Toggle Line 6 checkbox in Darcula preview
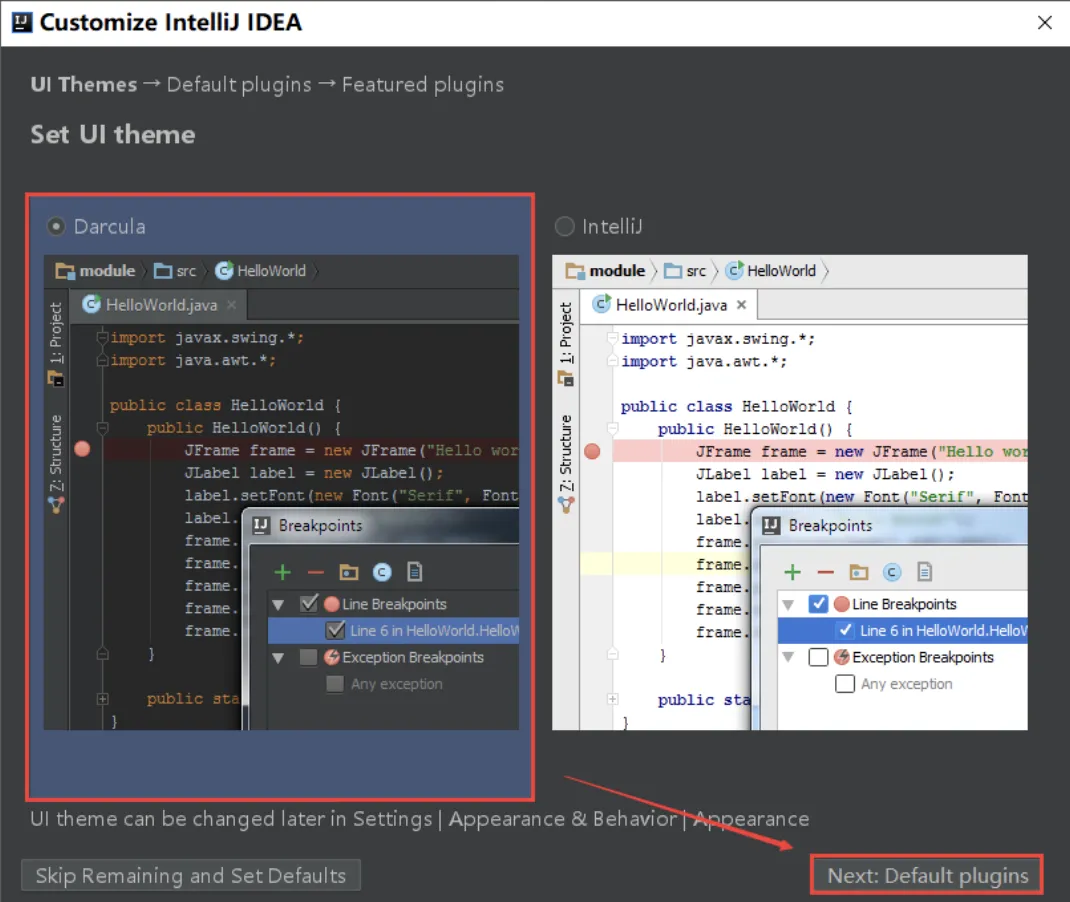Viewport: 1070px width, 902px height. pos(335,630)
